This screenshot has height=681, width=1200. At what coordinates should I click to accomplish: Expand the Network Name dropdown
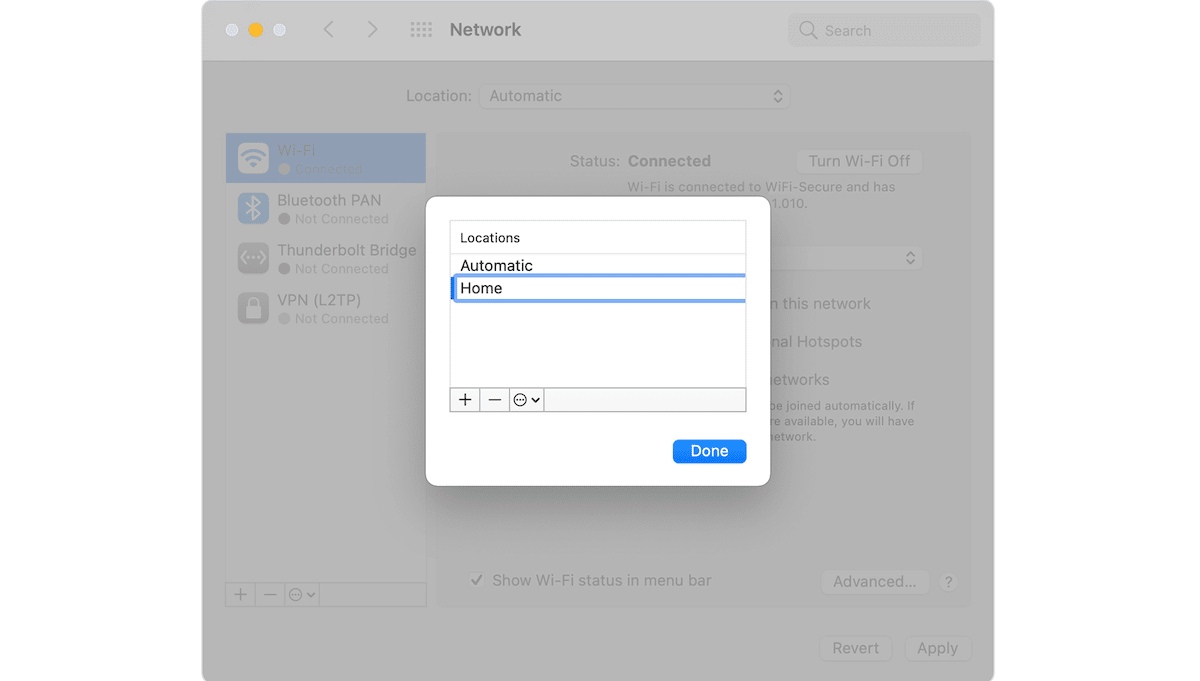click(x=910, y=258)
